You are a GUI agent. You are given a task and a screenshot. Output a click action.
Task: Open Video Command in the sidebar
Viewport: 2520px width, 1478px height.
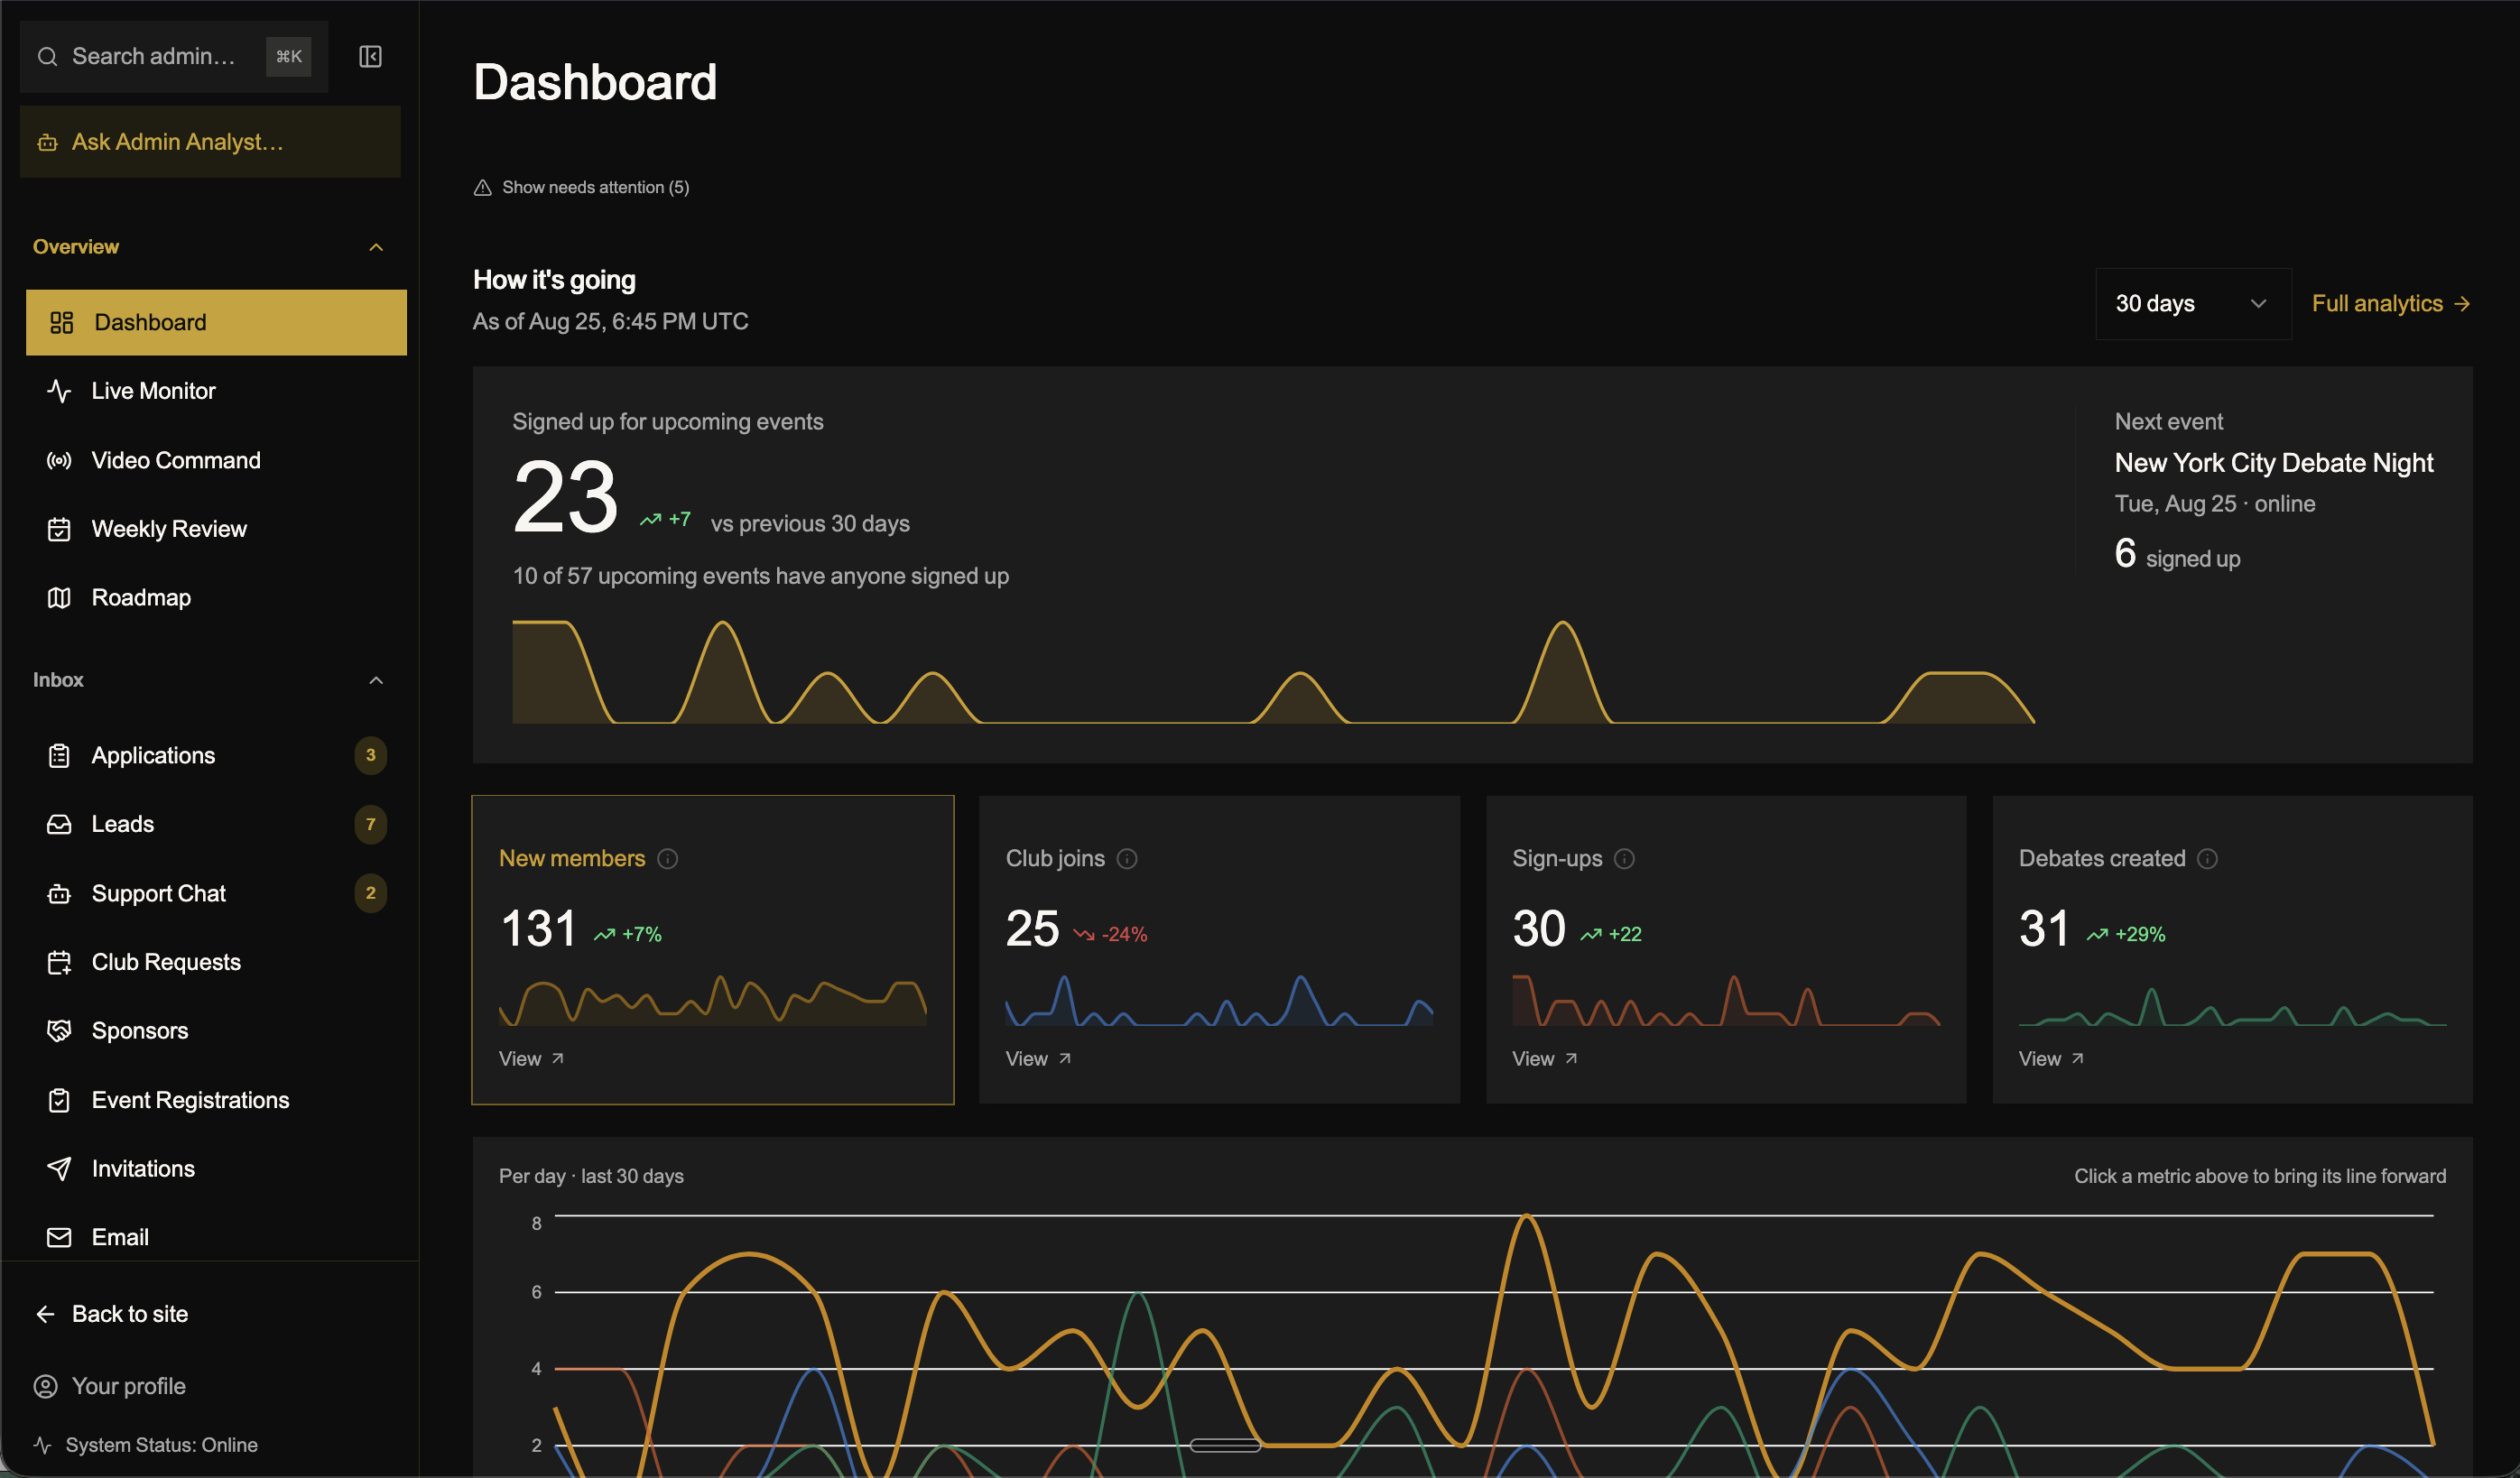216,460
